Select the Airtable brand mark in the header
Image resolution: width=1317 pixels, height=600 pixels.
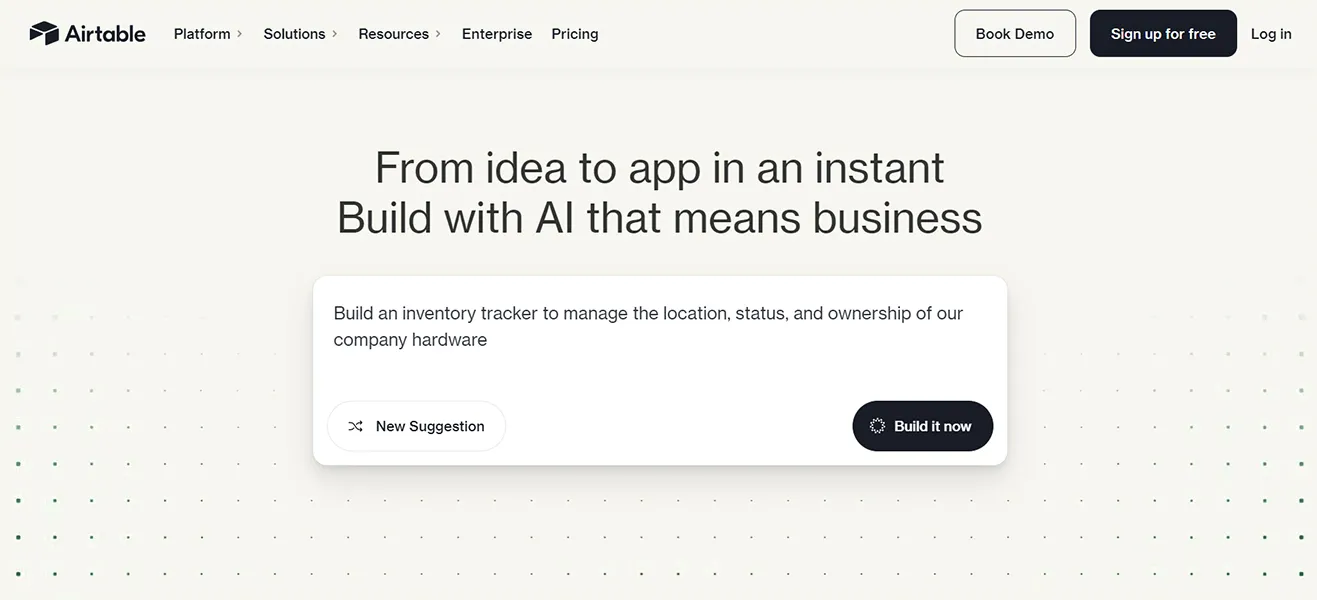tap(43, 31)
